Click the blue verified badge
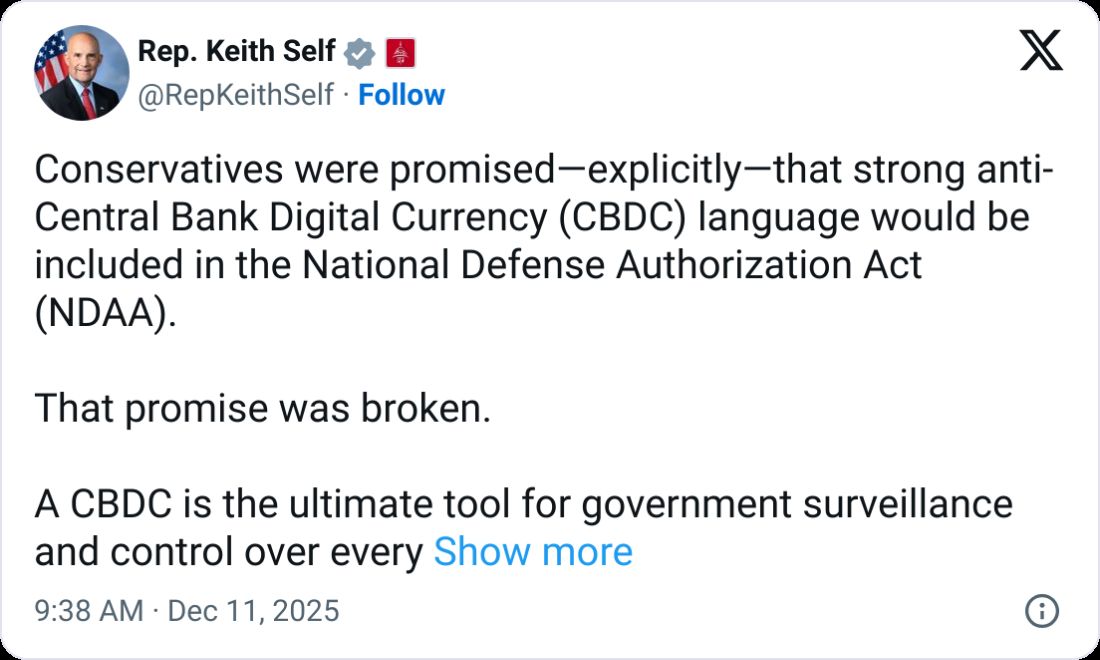Viewport: 1100px width, 660px height. click(360, 52)
